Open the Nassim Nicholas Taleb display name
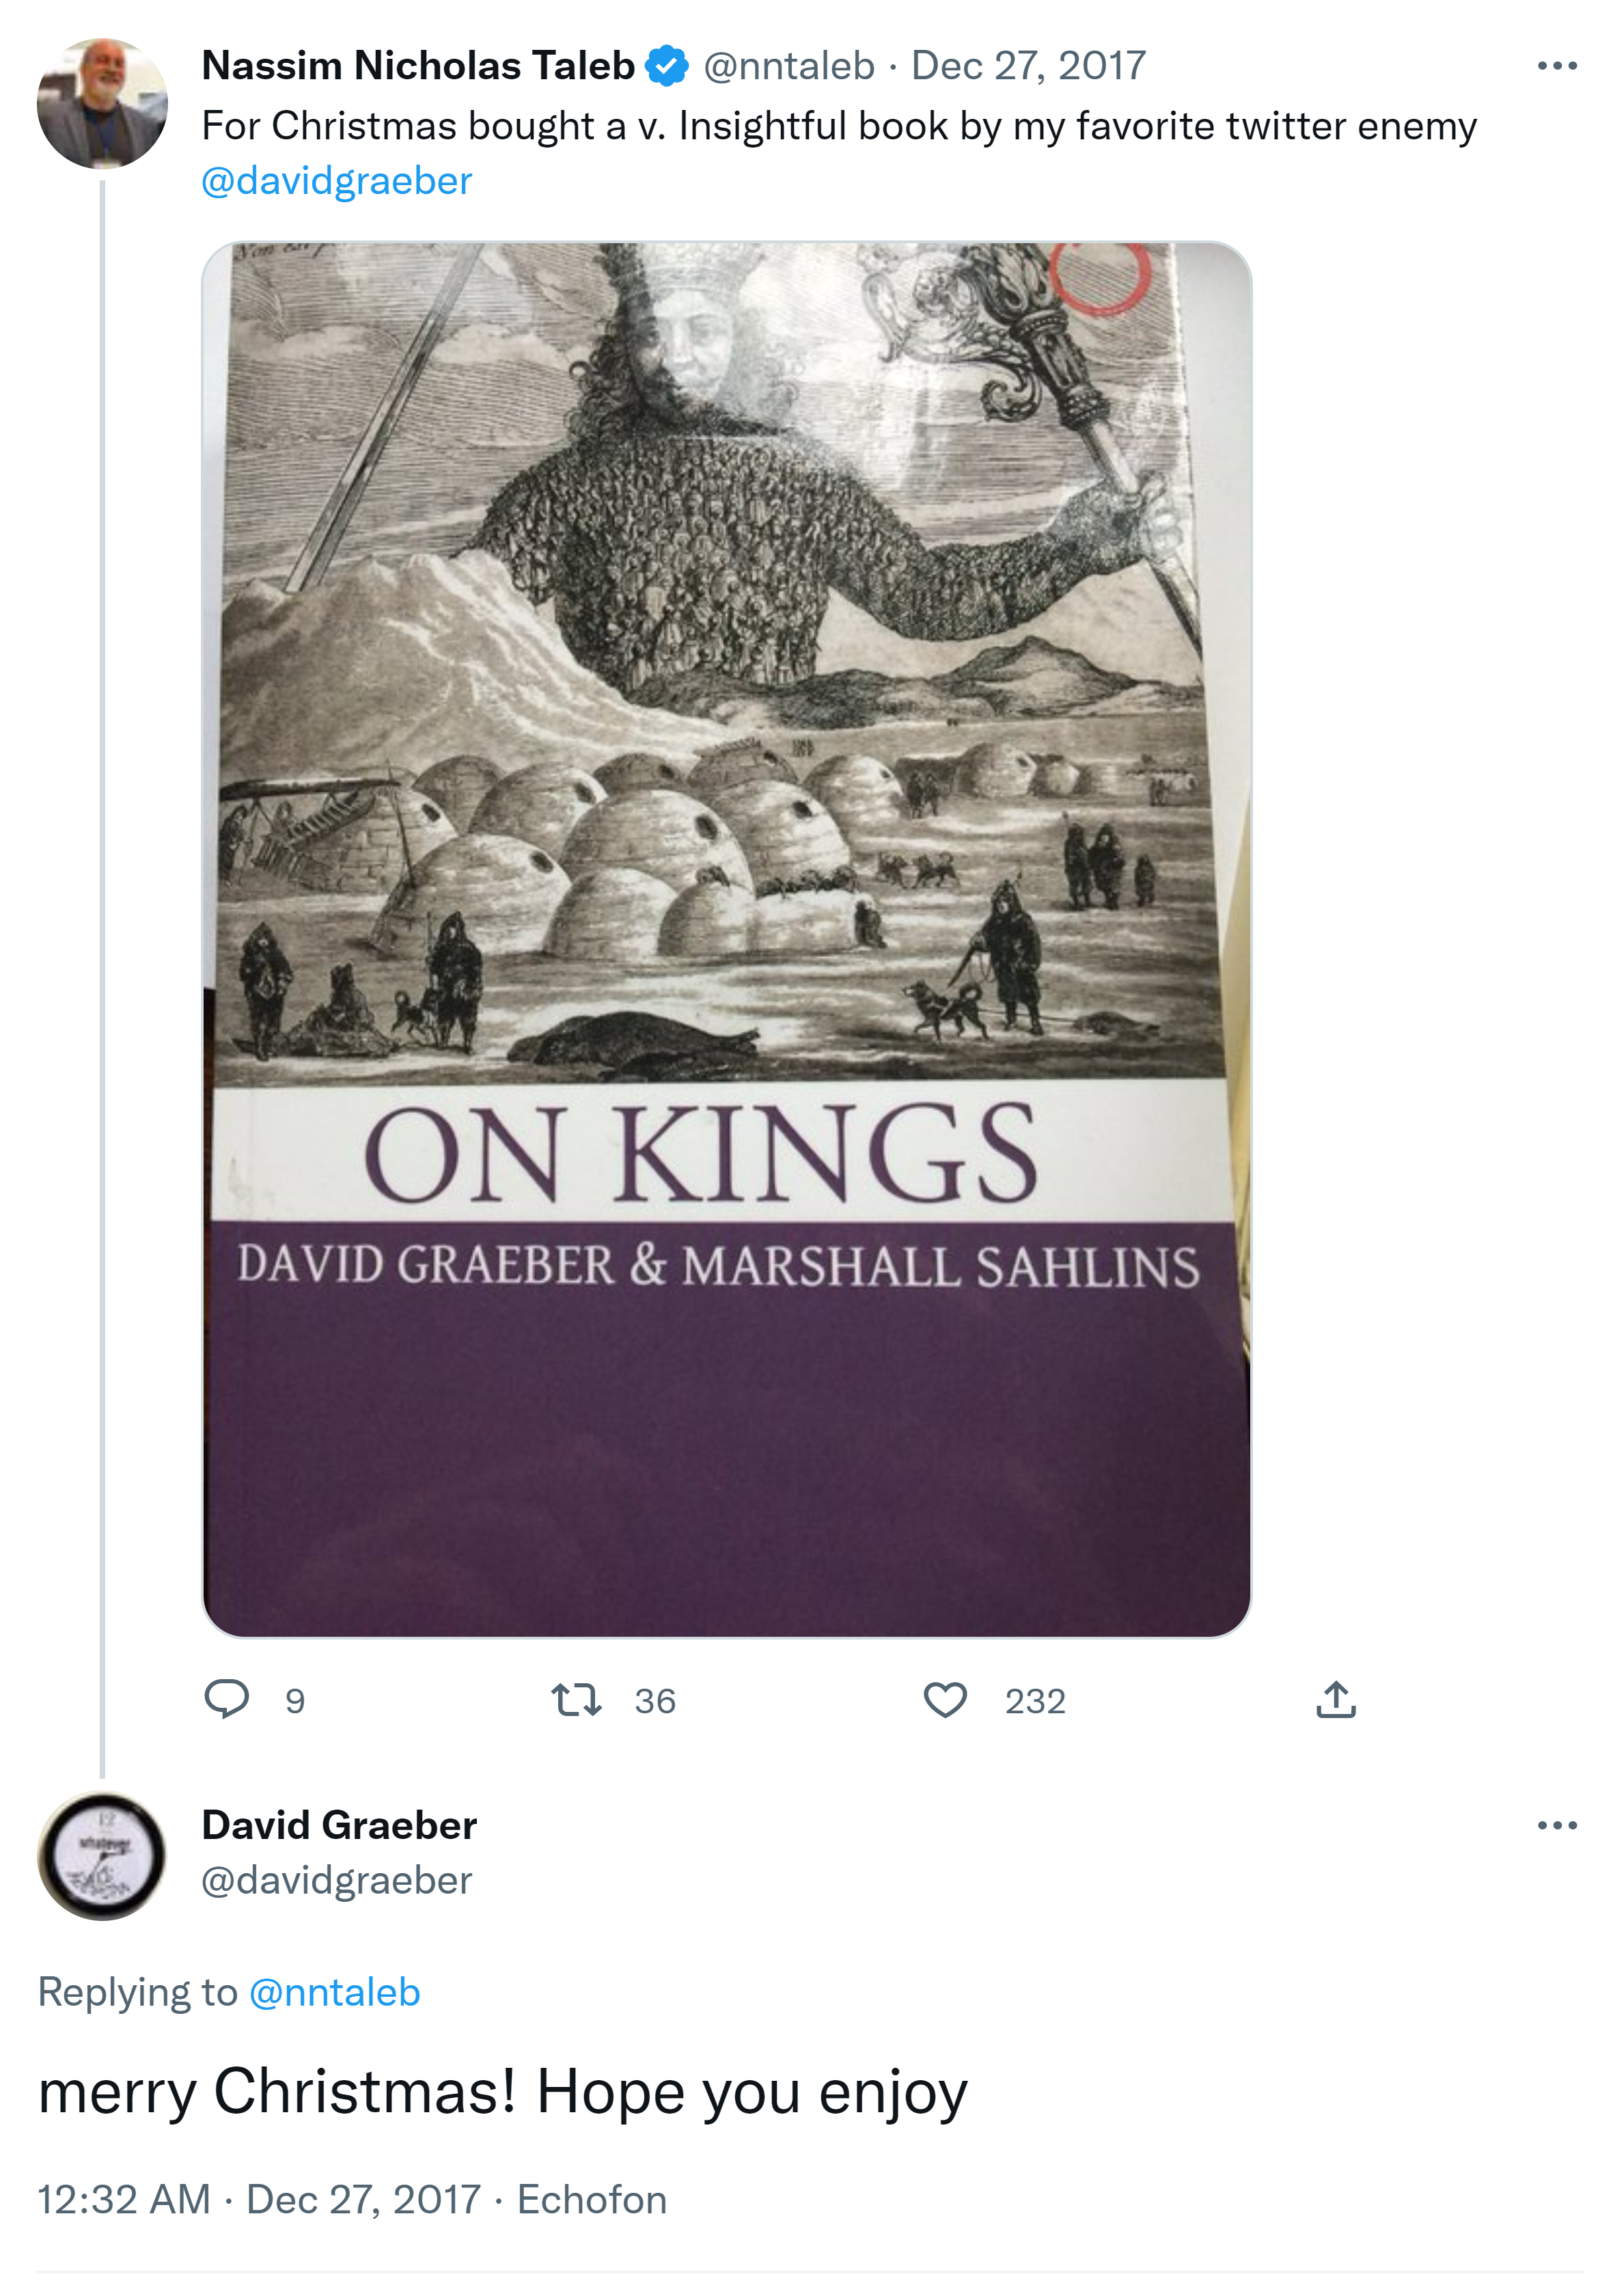This screenshot has height=2296, width=1598. [418, 66]
